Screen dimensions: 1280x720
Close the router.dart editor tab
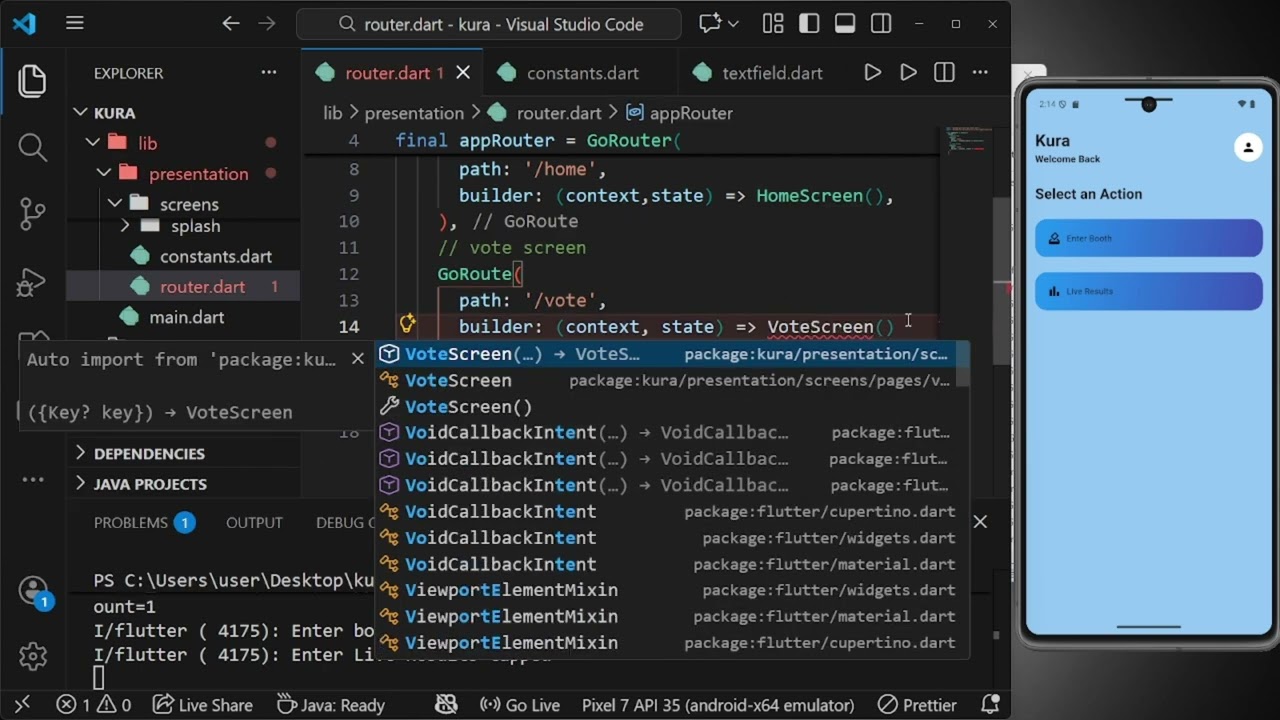pyautogui.click(x=463, y=73)
